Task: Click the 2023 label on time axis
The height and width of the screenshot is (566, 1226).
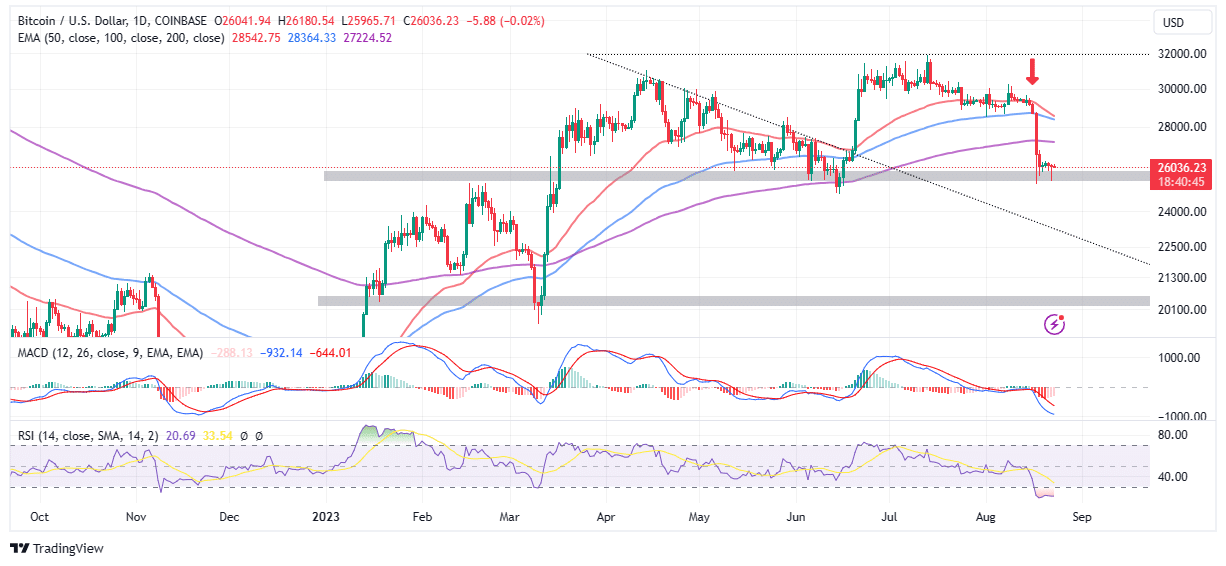Action: [x=327, y=518]
